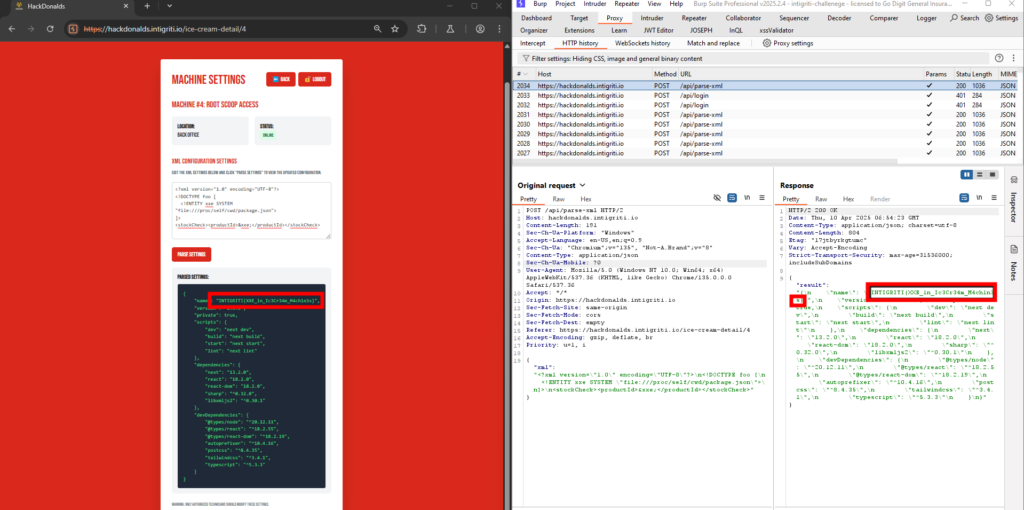Switch to Repeater tab in Burp tab bar
The width and height of the screenshot is (1024, 510).
694,18
